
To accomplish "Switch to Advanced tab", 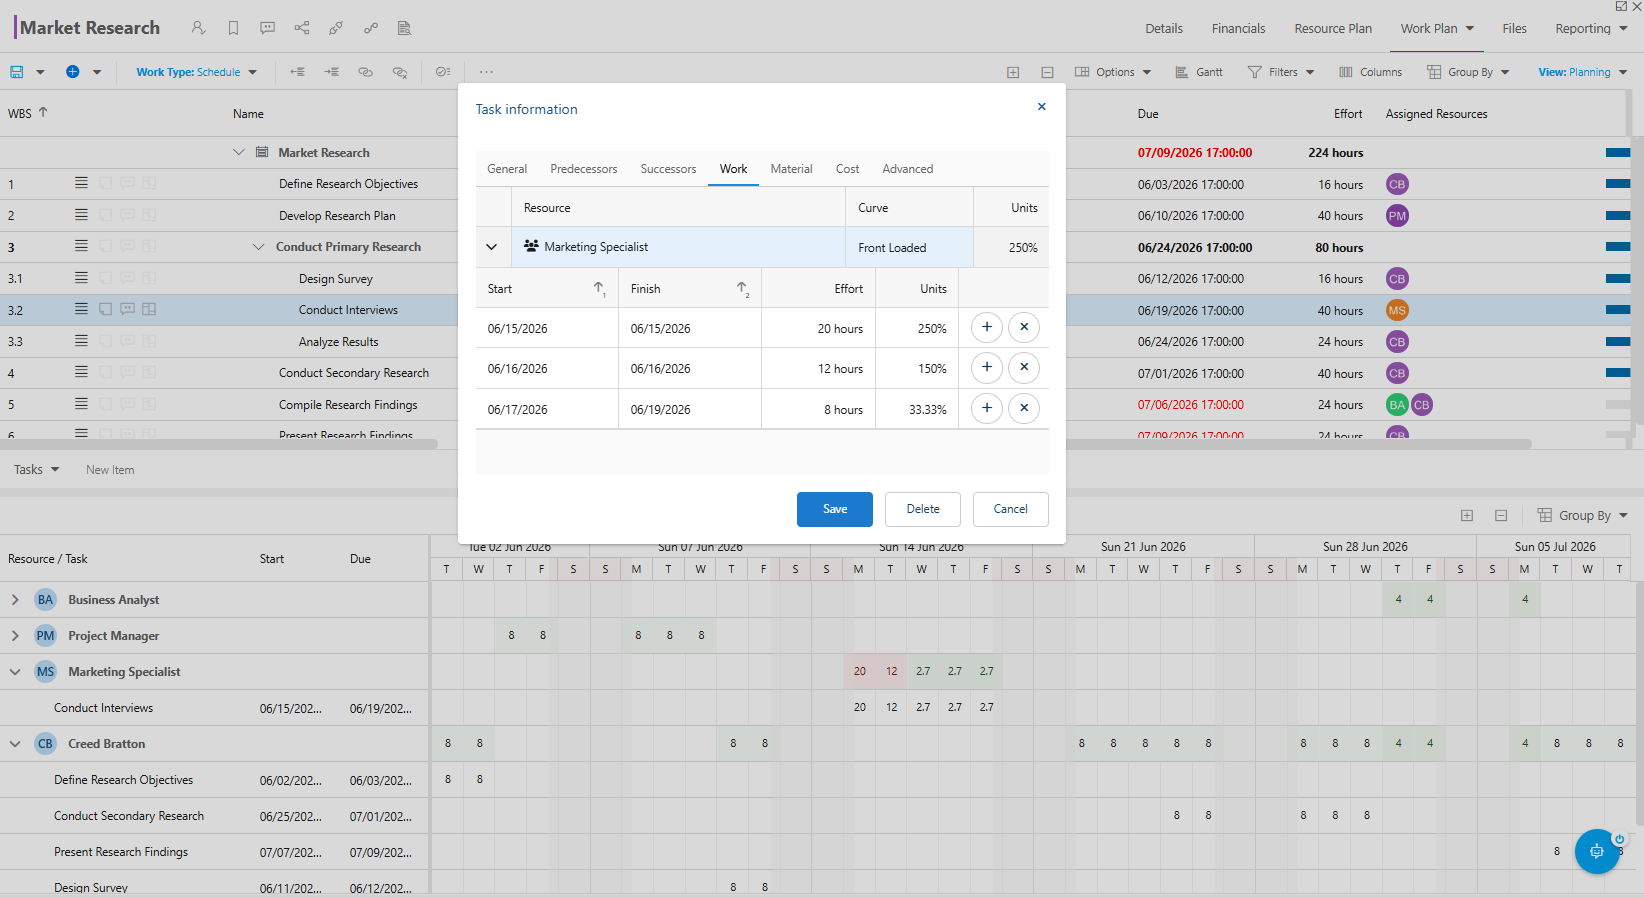I will pyautogui.click(x=908, y=169).
